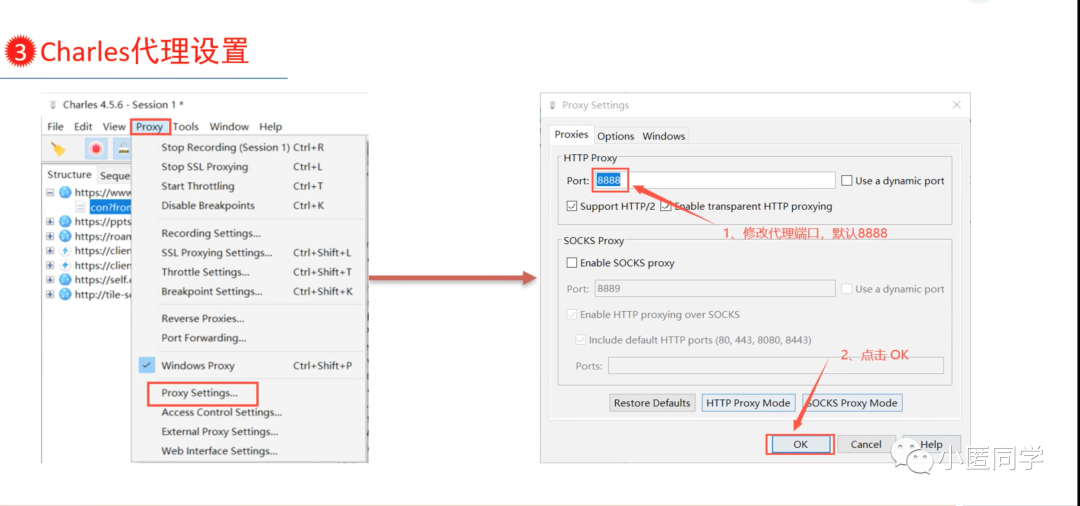Image resolution: width=1080 pixels, height=506 pixels.
Task: Click the globe icon beside https://ppts
Action: 65,222
